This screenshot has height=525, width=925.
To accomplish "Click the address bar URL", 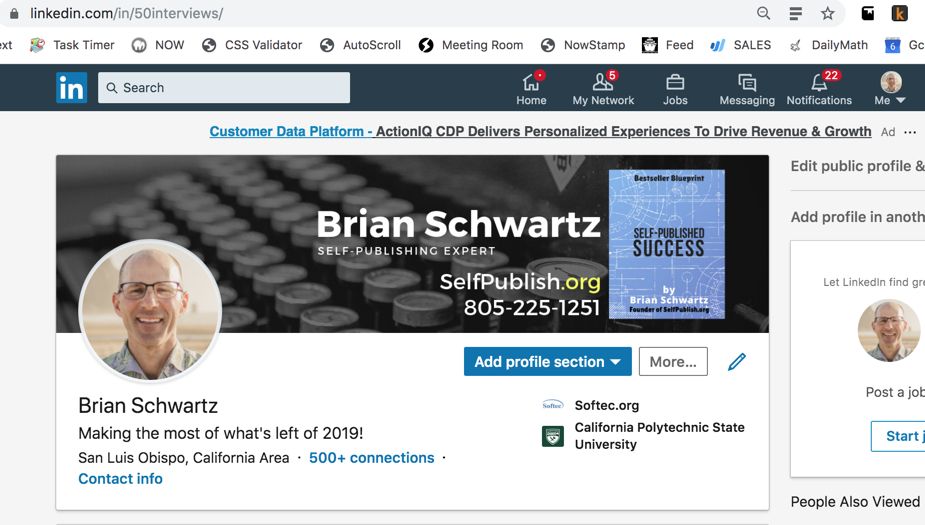I will pyautogui.click(x=126, y=13).
